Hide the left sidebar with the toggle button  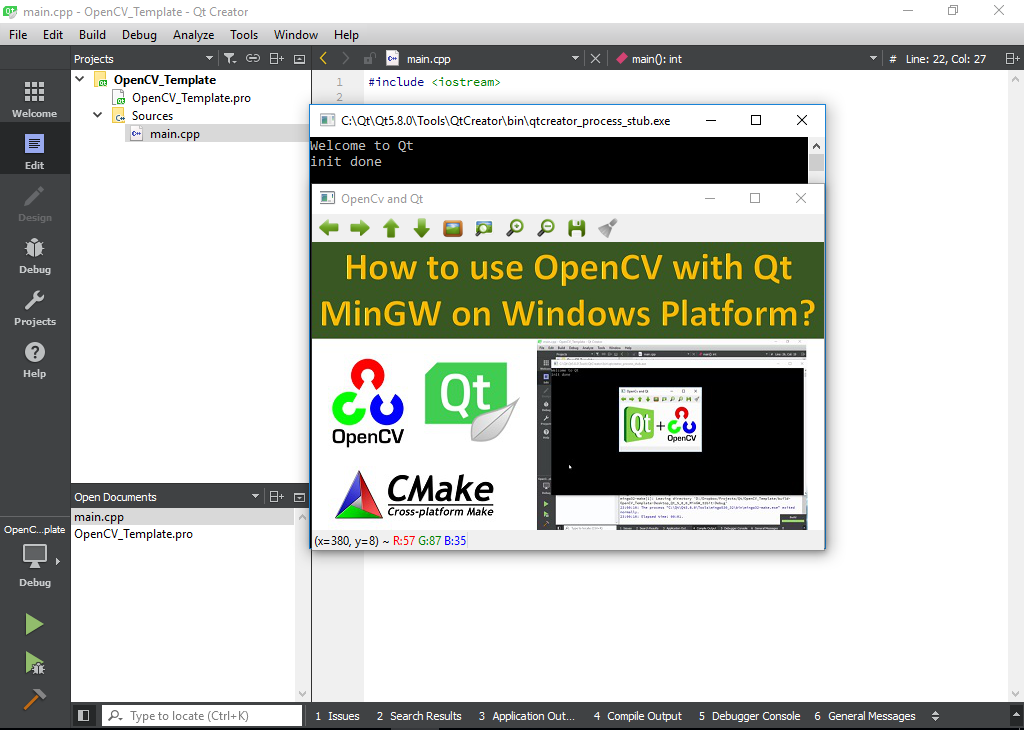click(84, 715)
